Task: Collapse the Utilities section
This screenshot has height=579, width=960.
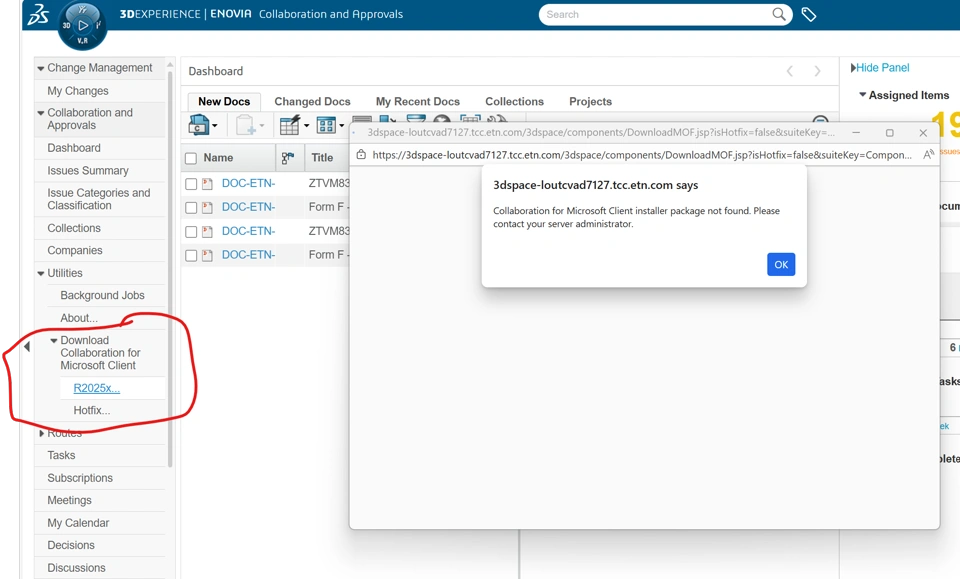Action: pyautogui.click(x=40, y=274)
